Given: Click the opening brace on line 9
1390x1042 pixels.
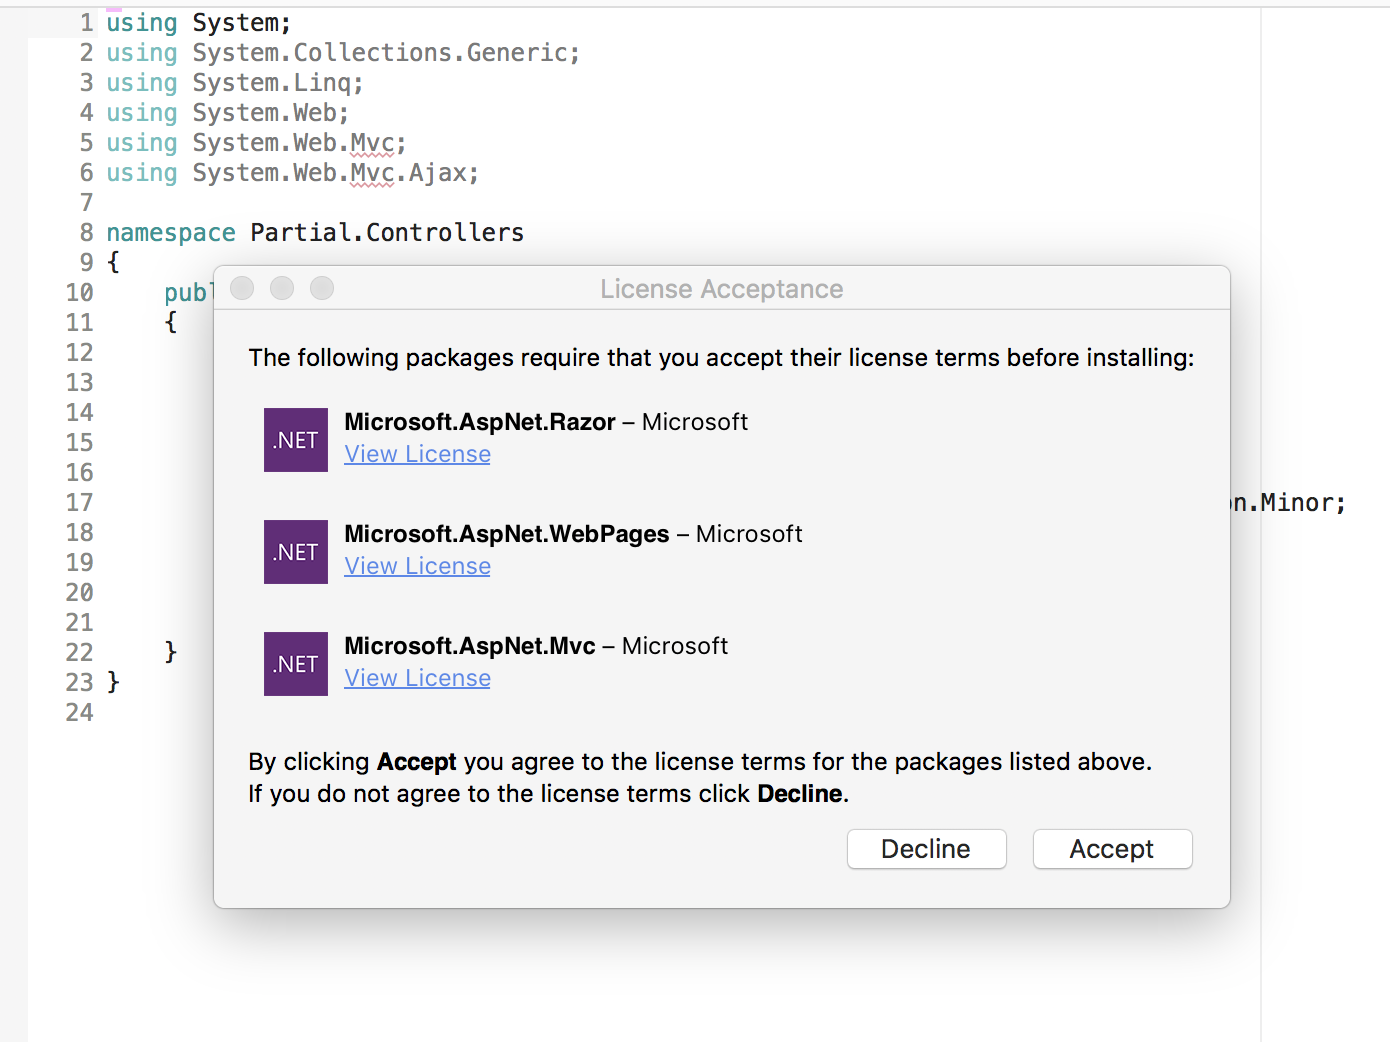Looking at the screenshot, I should [x=113, y=262].
